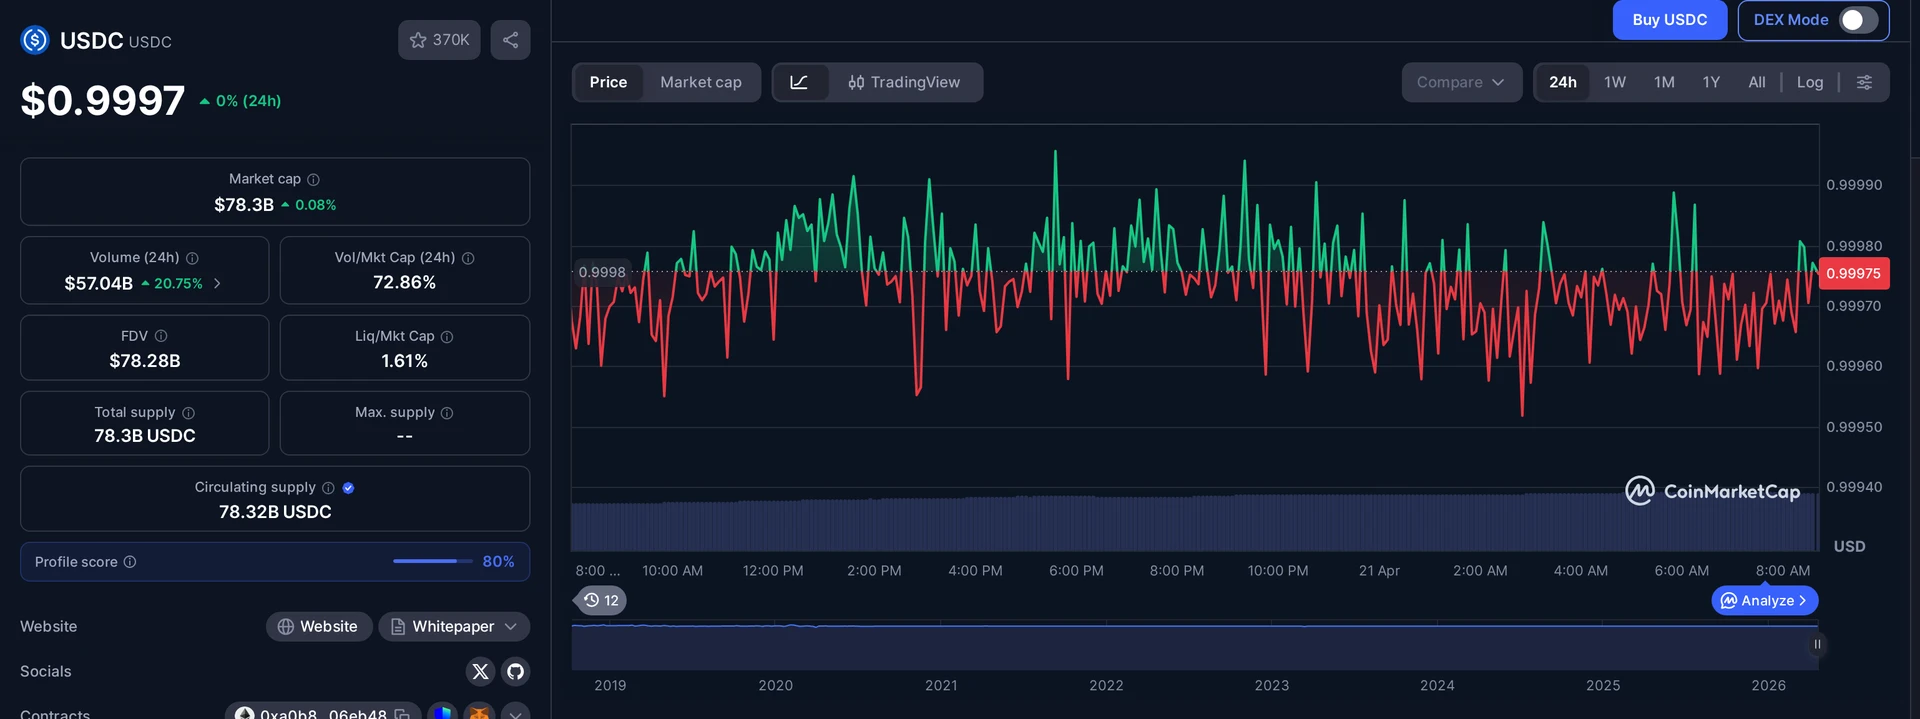Click the 0xa0b8...06eb48 contract chip
1920x719 pixels.
[322, 712]
